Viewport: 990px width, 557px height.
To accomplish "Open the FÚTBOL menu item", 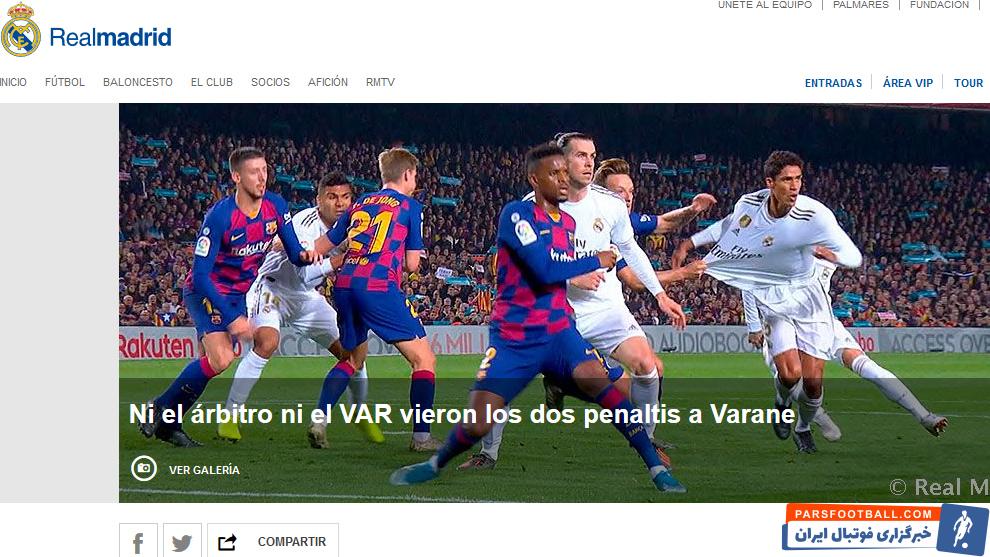I will [x=64, y=82].
